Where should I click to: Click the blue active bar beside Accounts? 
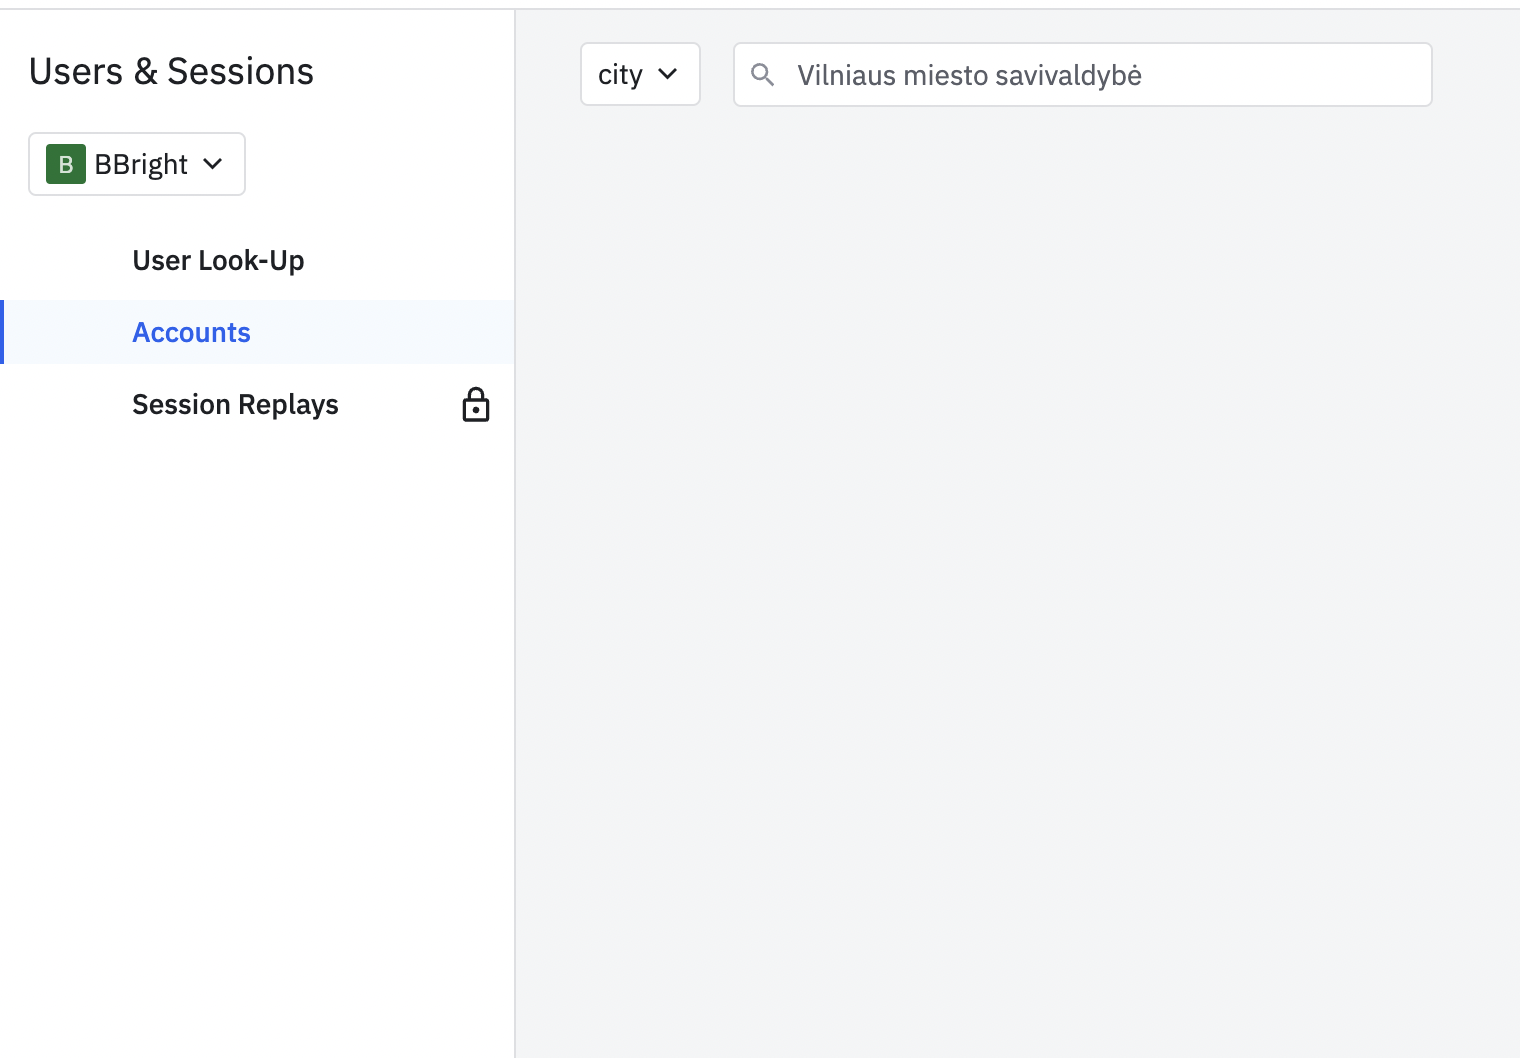tap(2, 332)
